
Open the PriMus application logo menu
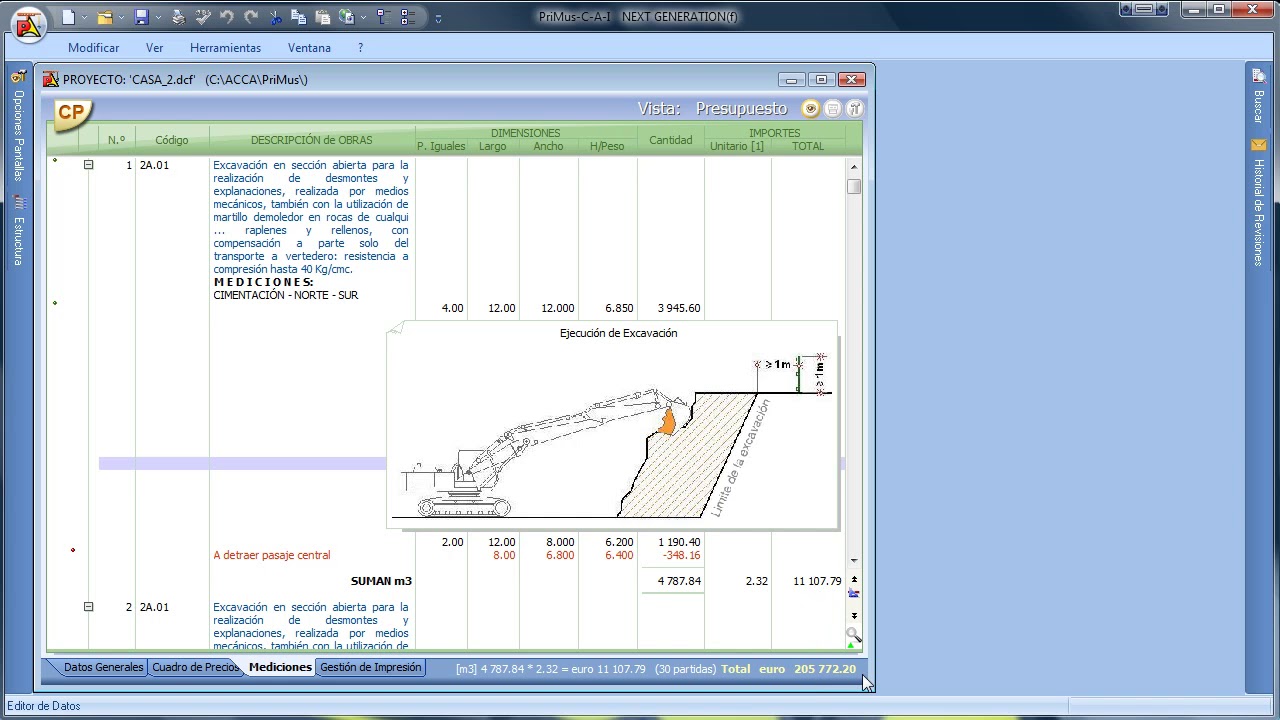(x=29, y=24)
